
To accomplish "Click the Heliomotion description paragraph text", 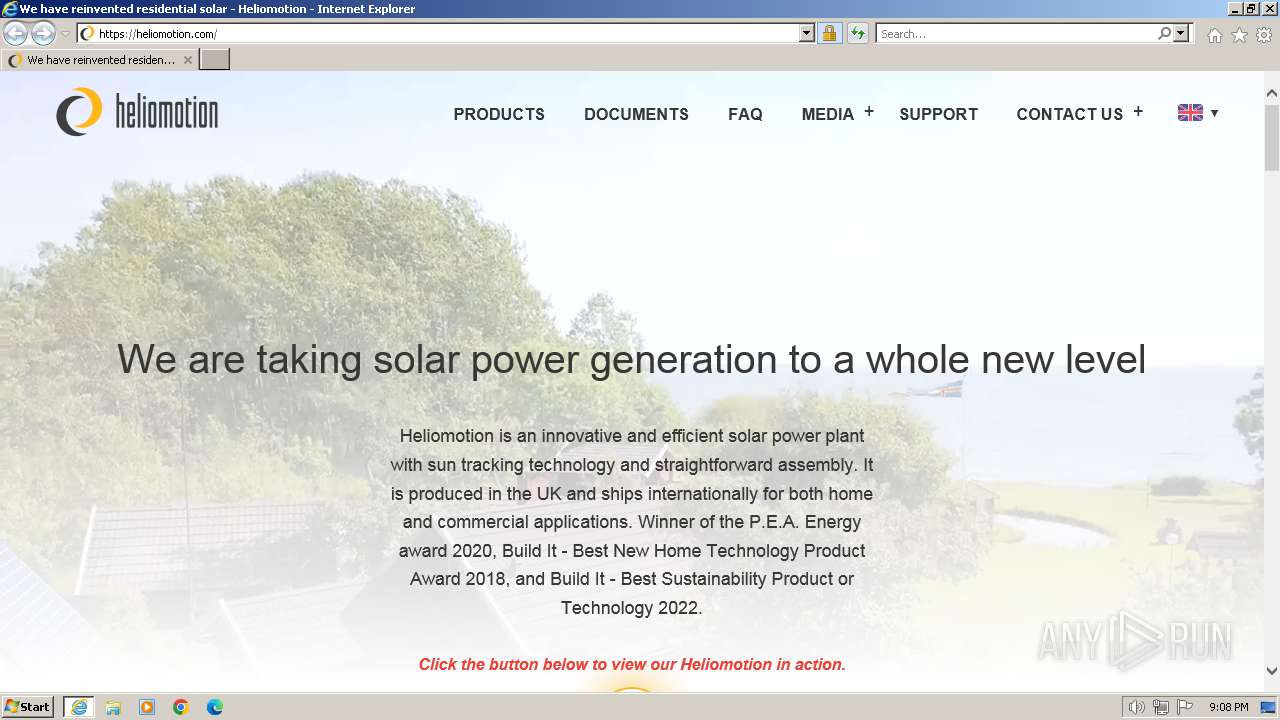I will point(632,521).
